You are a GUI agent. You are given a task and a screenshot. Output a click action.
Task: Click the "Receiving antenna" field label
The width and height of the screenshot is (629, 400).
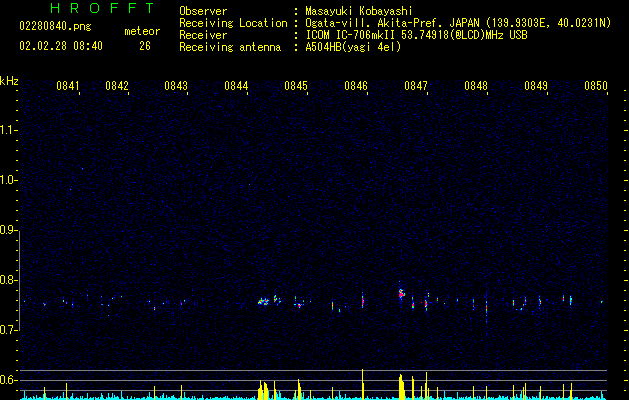[x=230, y=47]
